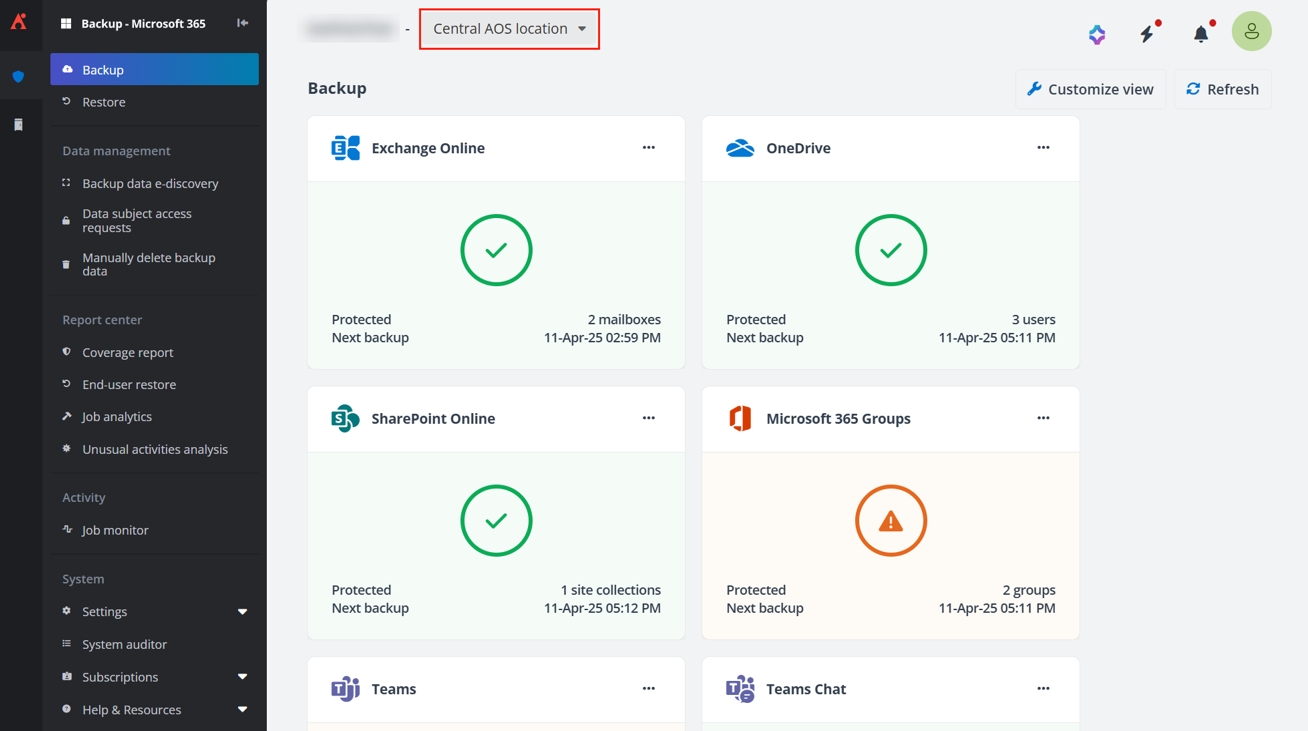The image size is (1308, 731).
Task: Collapse the sidebar using the arrow icon
Action: 242,23
